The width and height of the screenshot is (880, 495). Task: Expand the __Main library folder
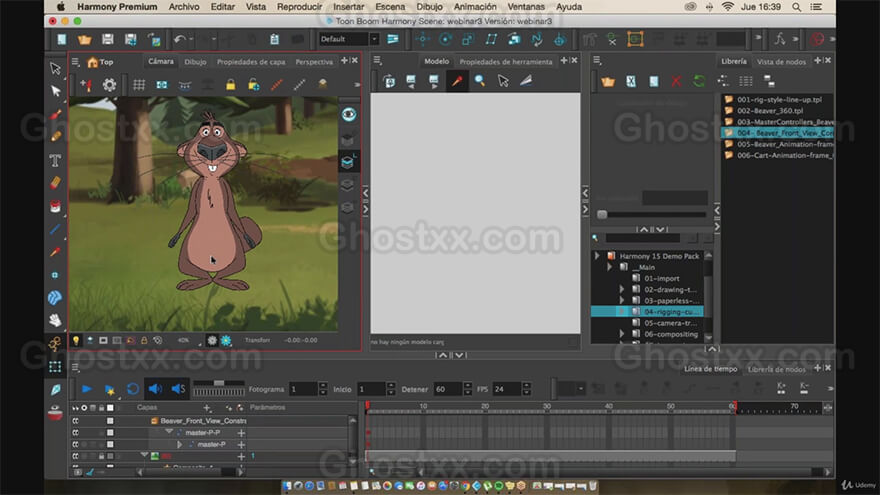[x=609, y=267]
